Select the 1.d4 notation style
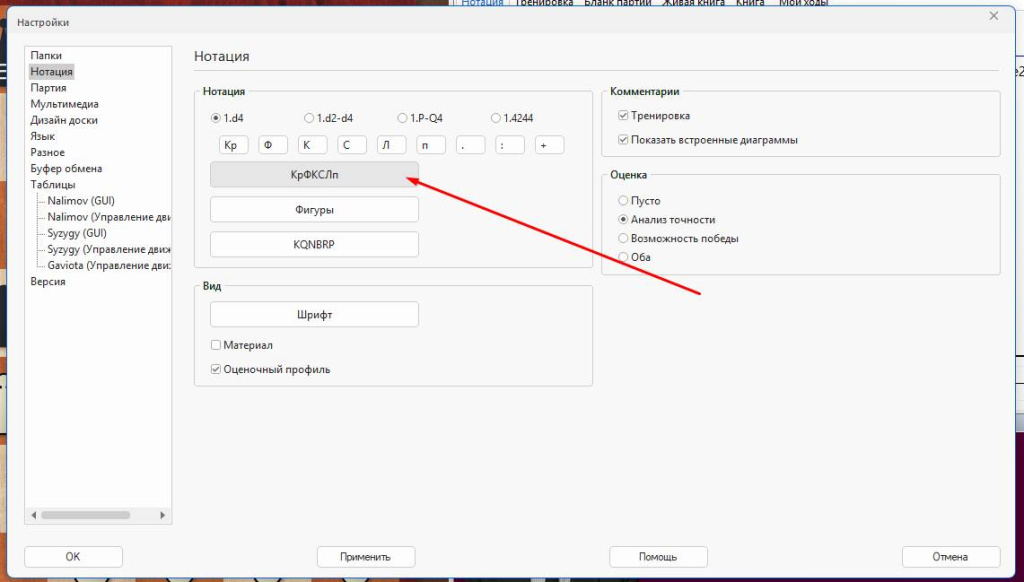The height and width of the screenshot is (582, 1024). click(216, 117)
